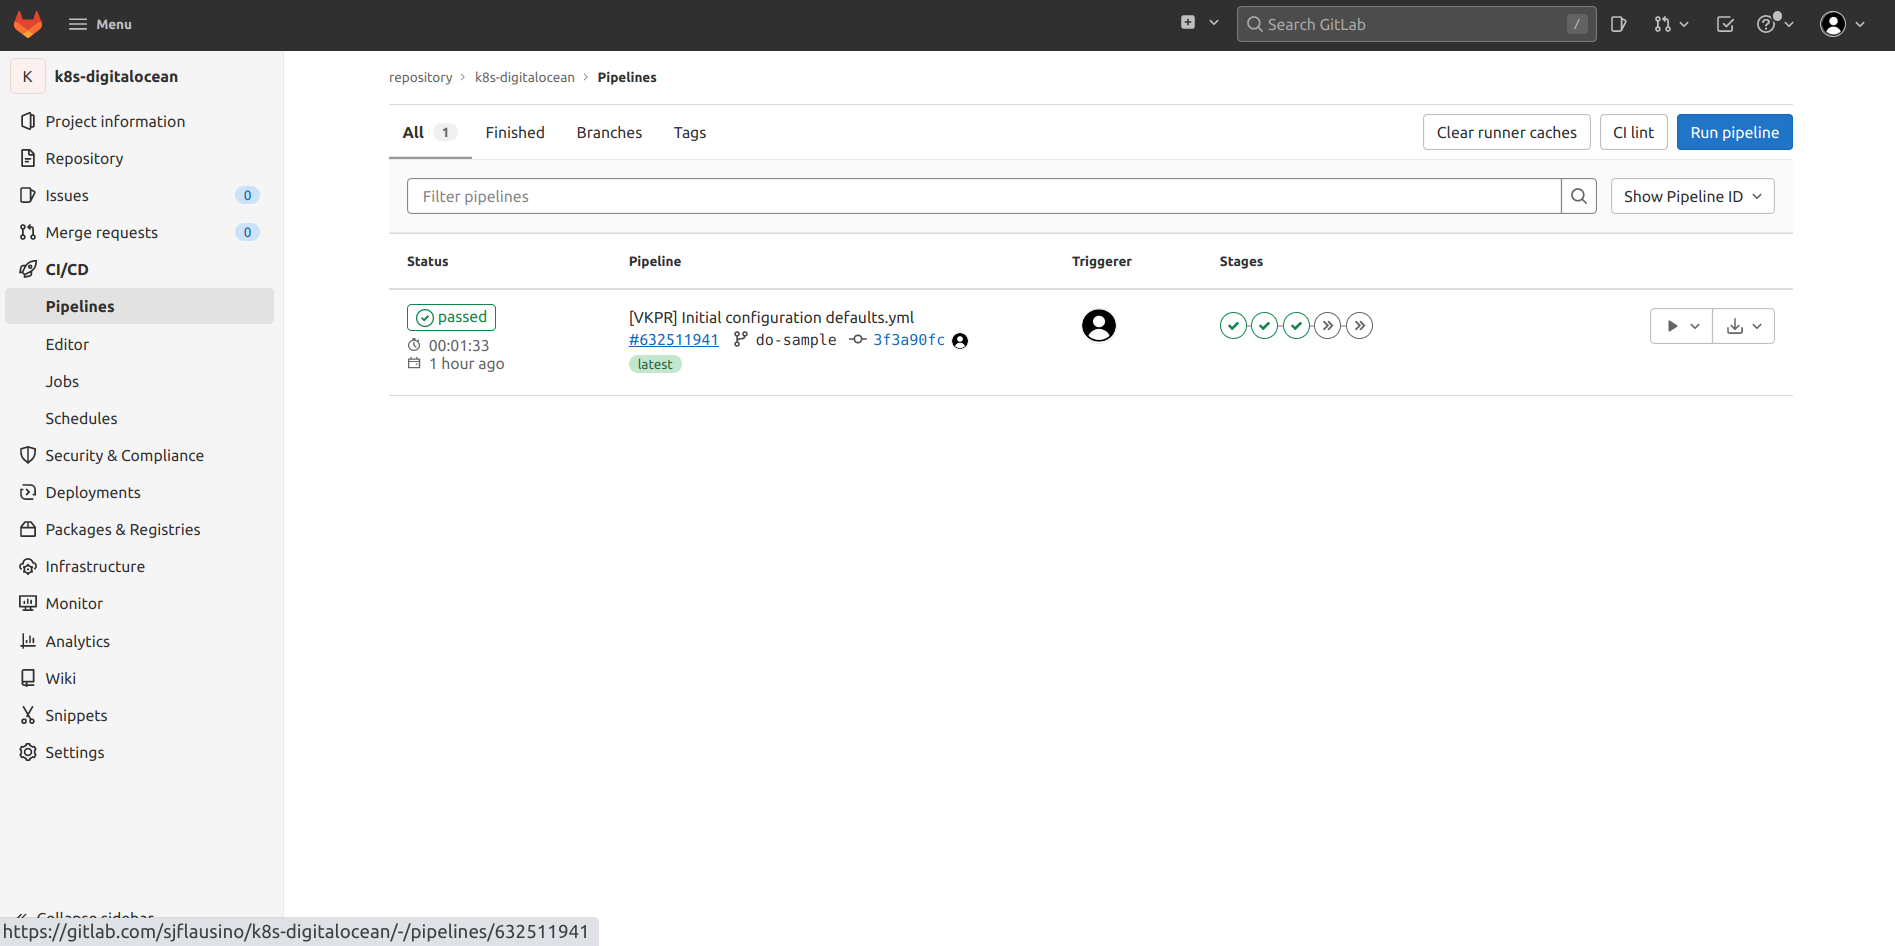1895x946 pixels.
Task: Open the To-Do list checkmark icon
Action: pyautogui.click(x=1725, y=24)
